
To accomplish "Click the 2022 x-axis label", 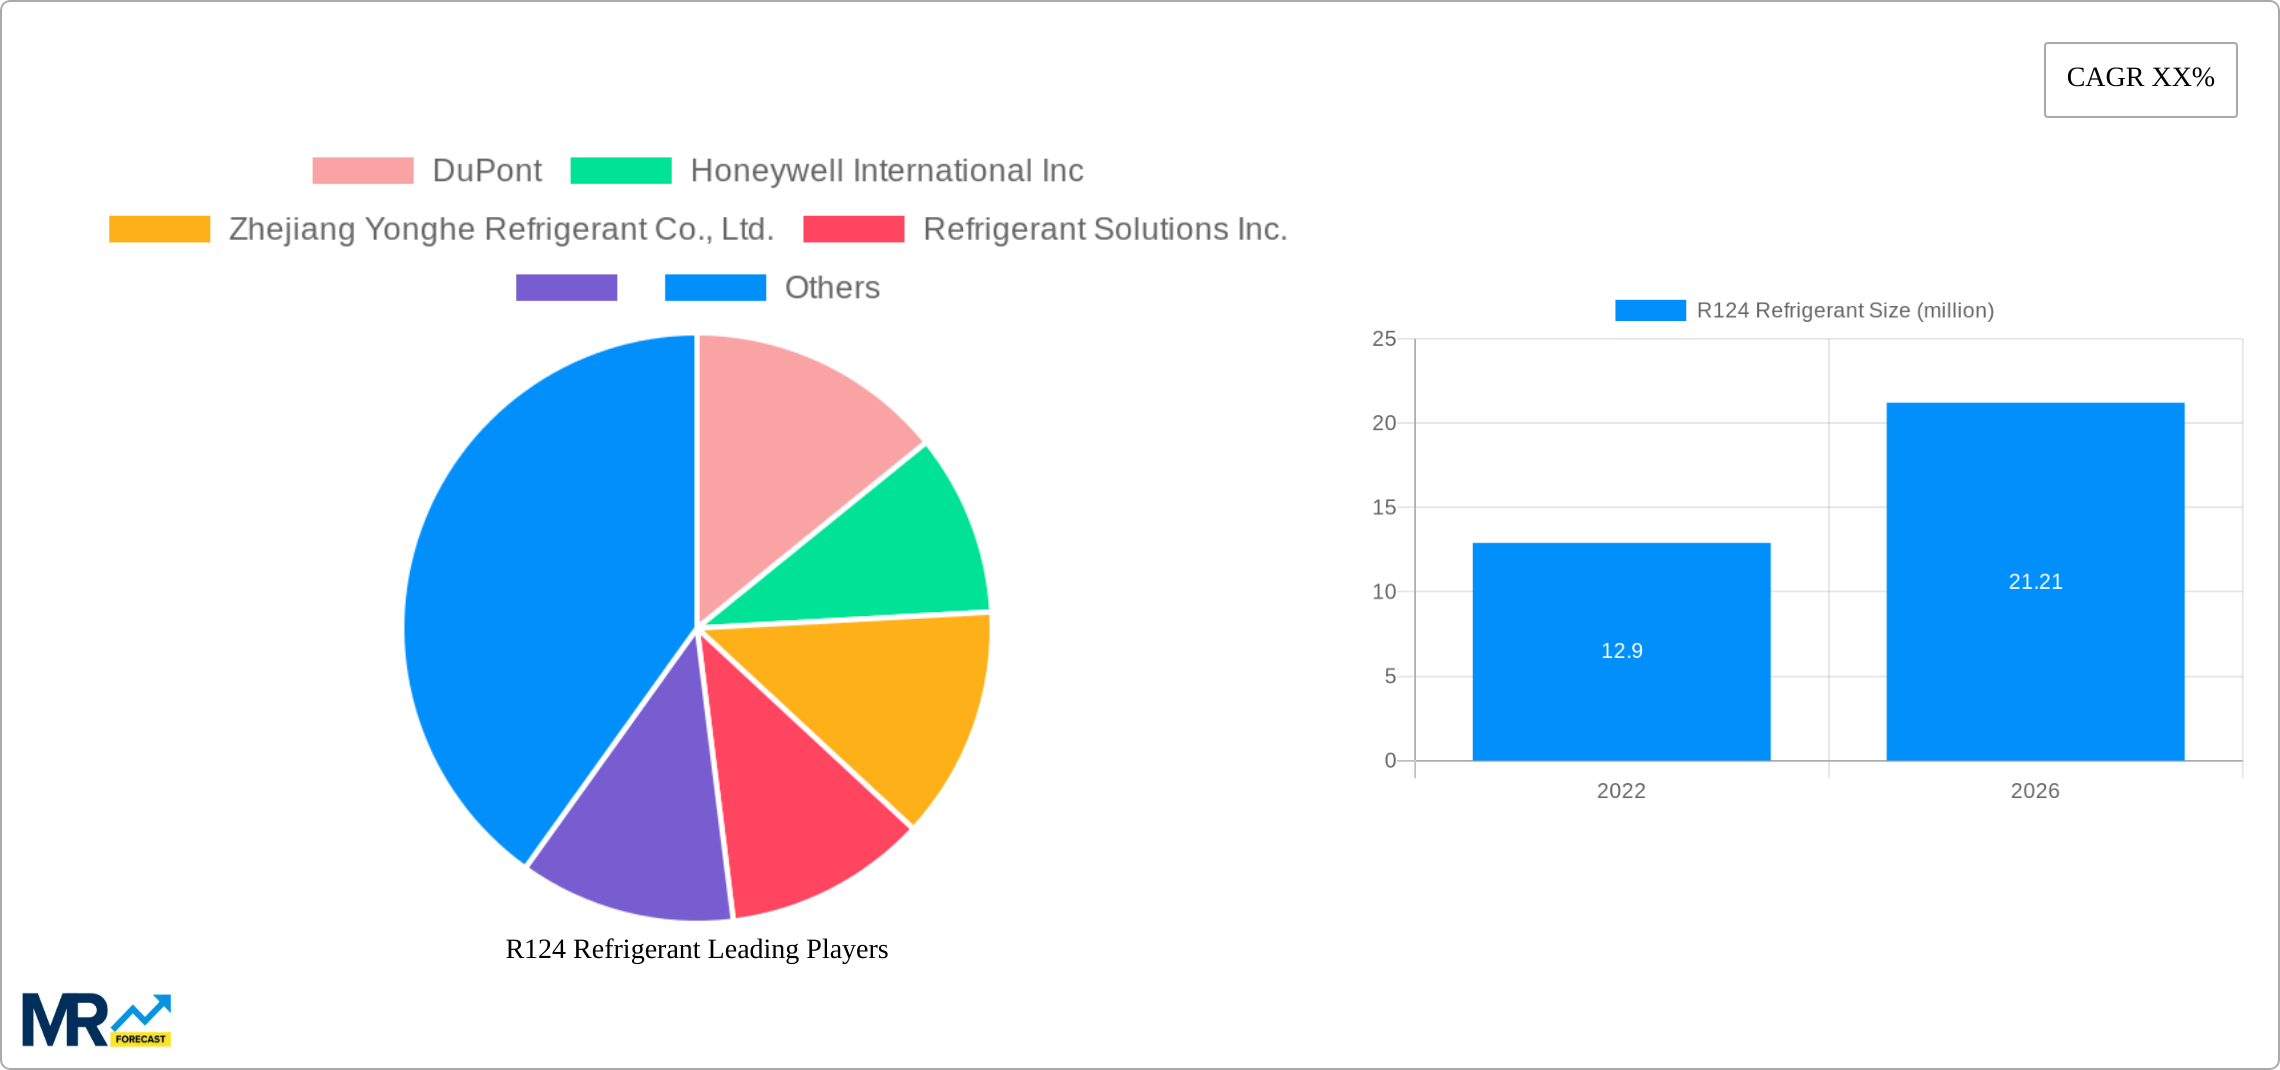I will pyautogui.click(x=1620, y=792).
